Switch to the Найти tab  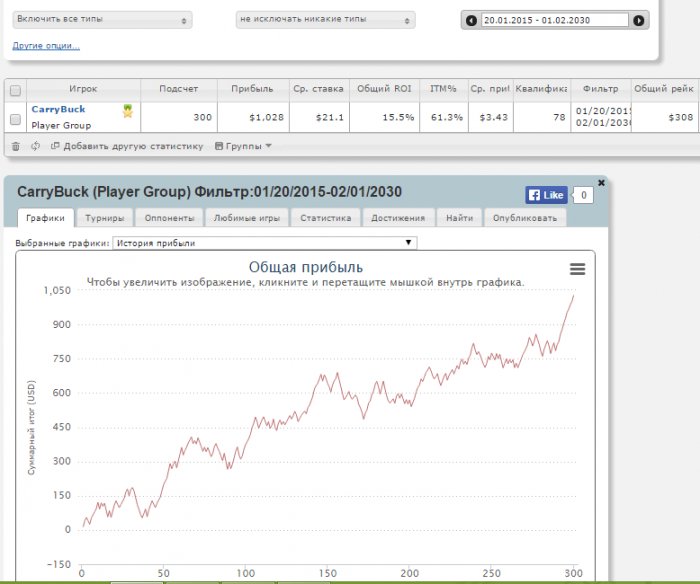[x=459, y=218]
